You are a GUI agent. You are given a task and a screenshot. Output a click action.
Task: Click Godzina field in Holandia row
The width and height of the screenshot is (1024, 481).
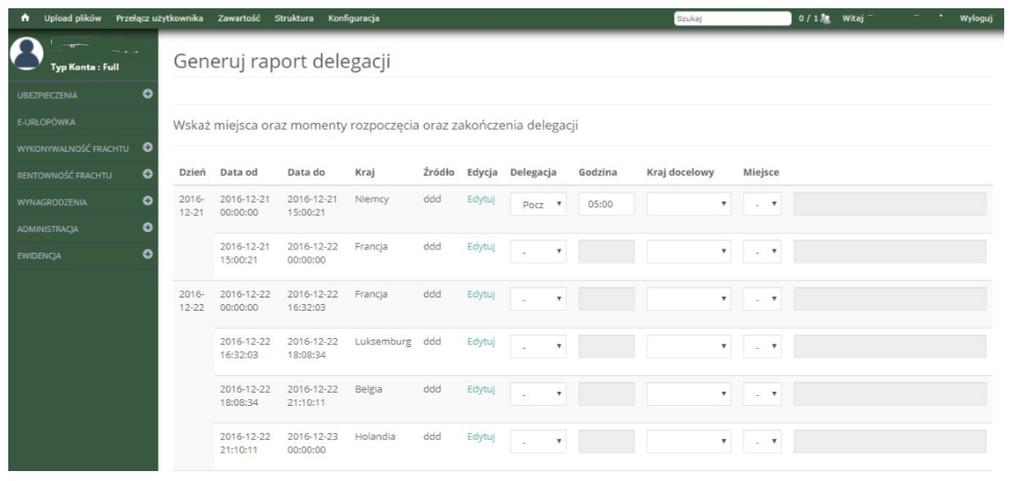607,442
